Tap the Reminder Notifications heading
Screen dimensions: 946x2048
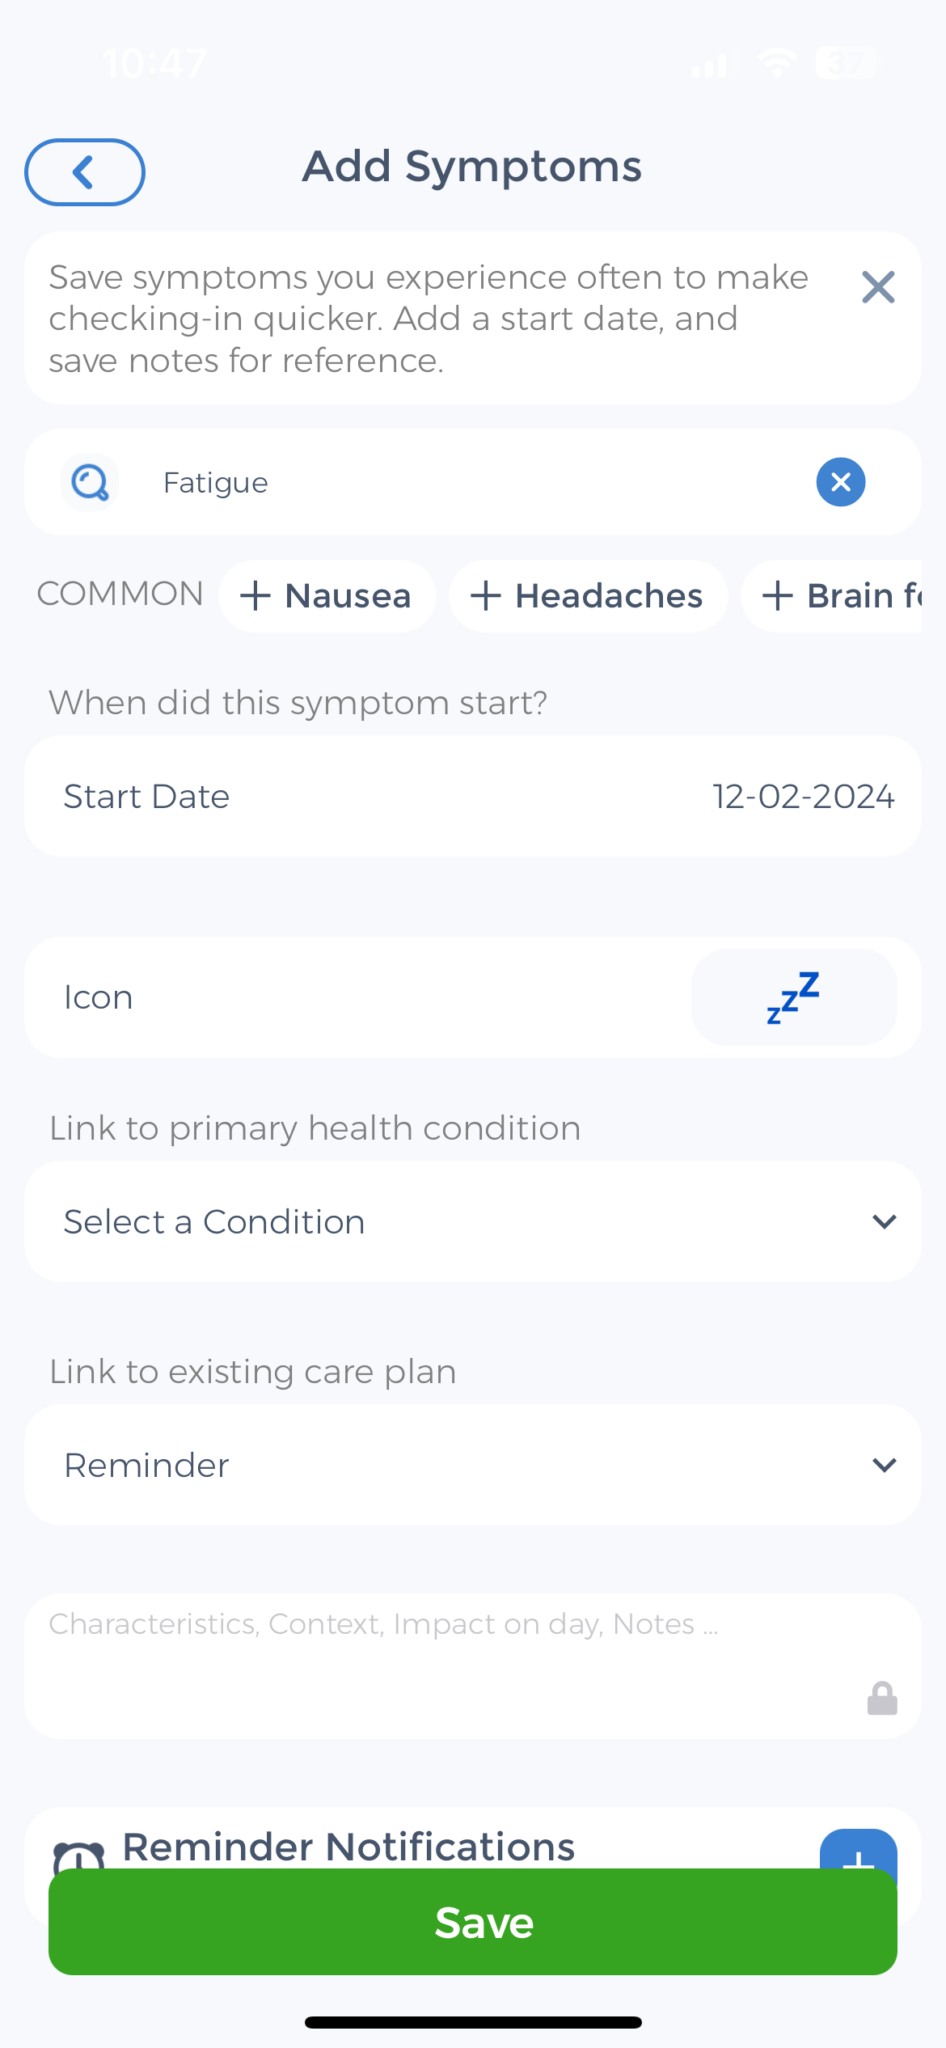pyautogui.click(x=348, y=1846)
